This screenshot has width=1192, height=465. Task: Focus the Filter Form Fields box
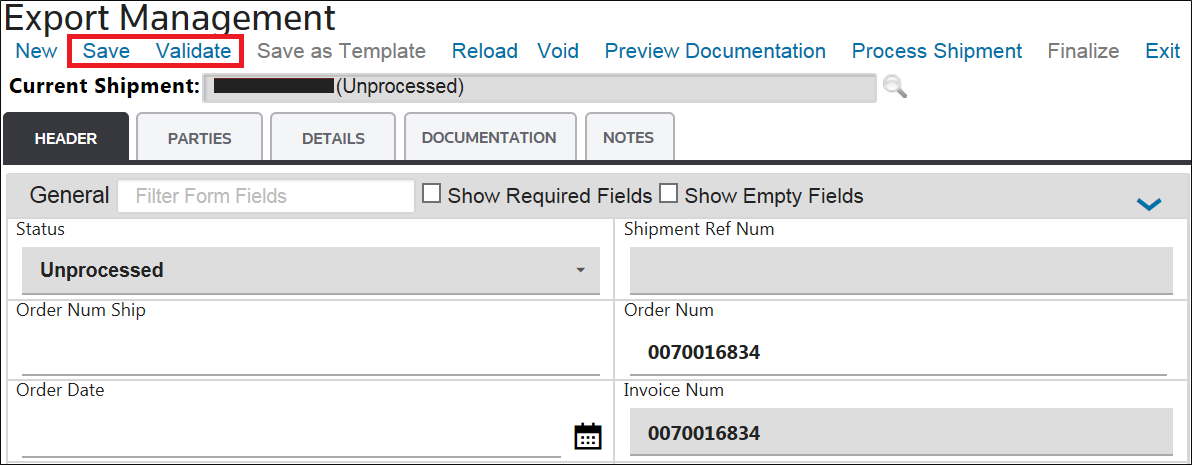coord(265,196)
